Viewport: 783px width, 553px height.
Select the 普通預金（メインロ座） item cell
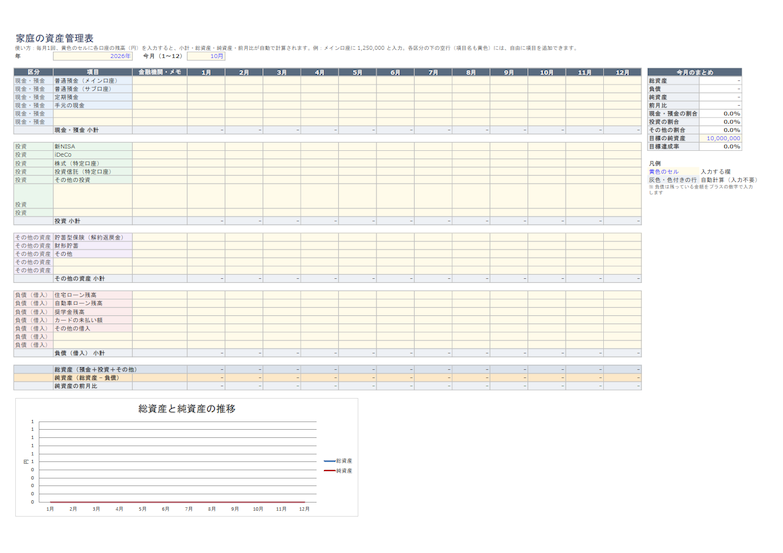[x=93, y=80]
